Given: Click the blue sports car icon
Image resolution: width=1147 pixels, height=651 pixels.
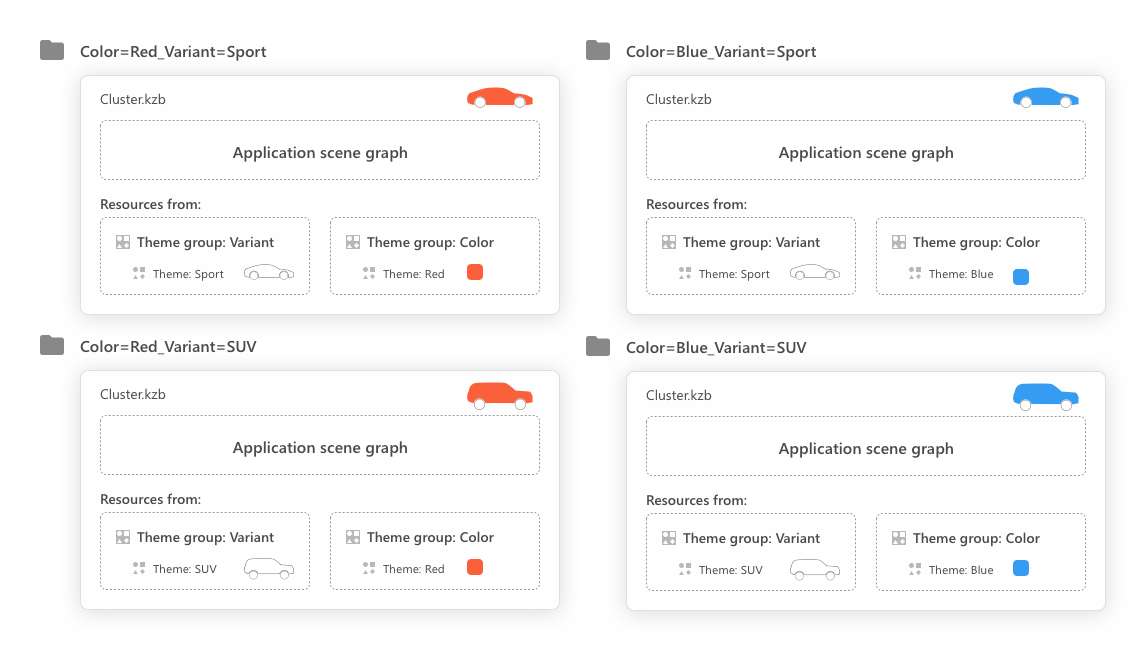Looking at the screenshot, I should click(x=1045, y=98).
